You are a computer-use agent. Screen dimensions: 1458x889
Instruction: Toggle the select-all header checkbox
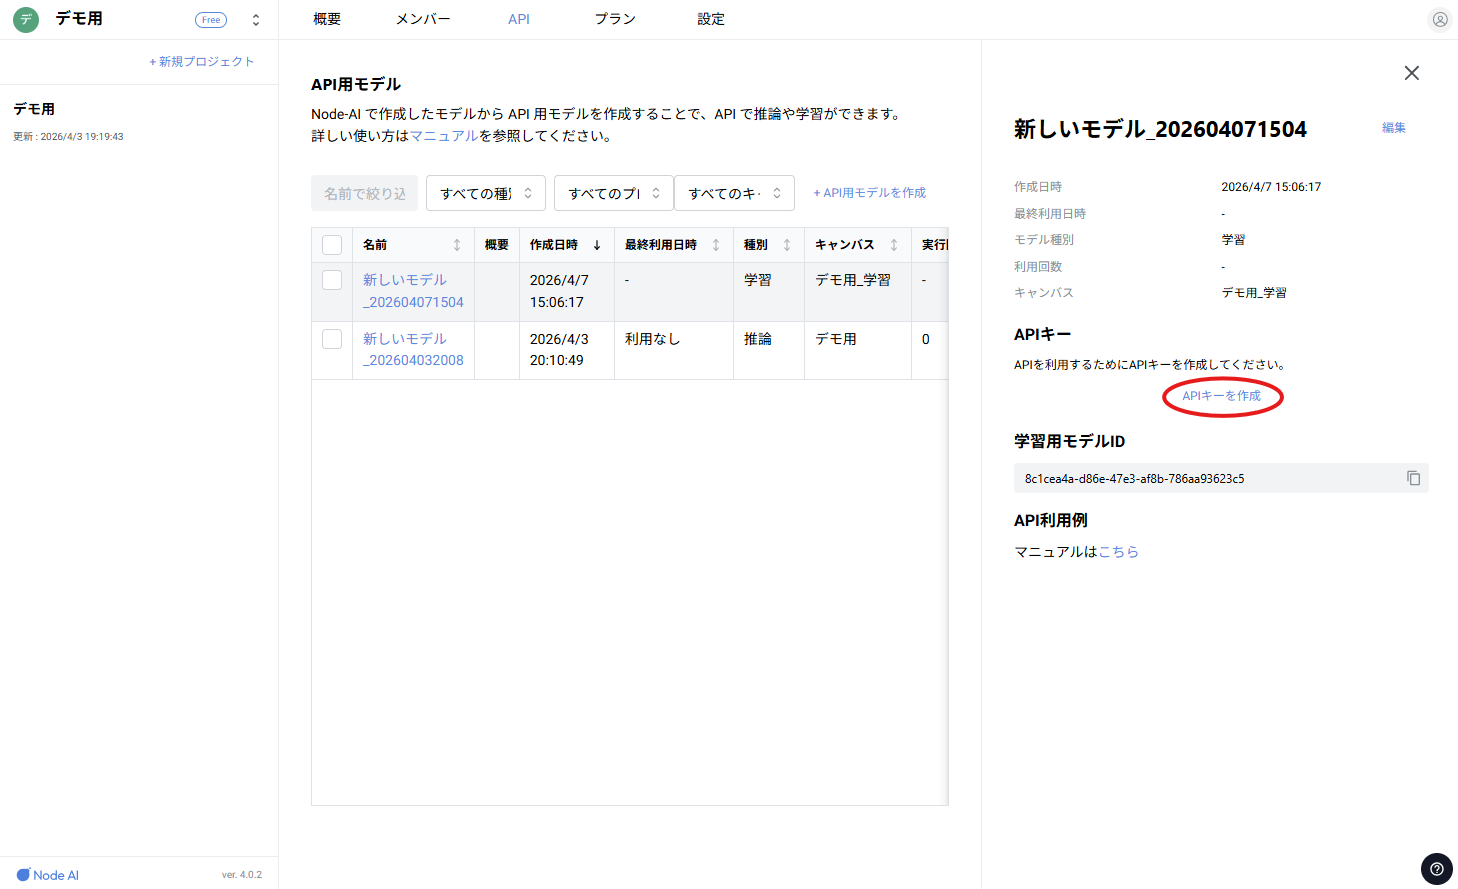pos(332,245)
